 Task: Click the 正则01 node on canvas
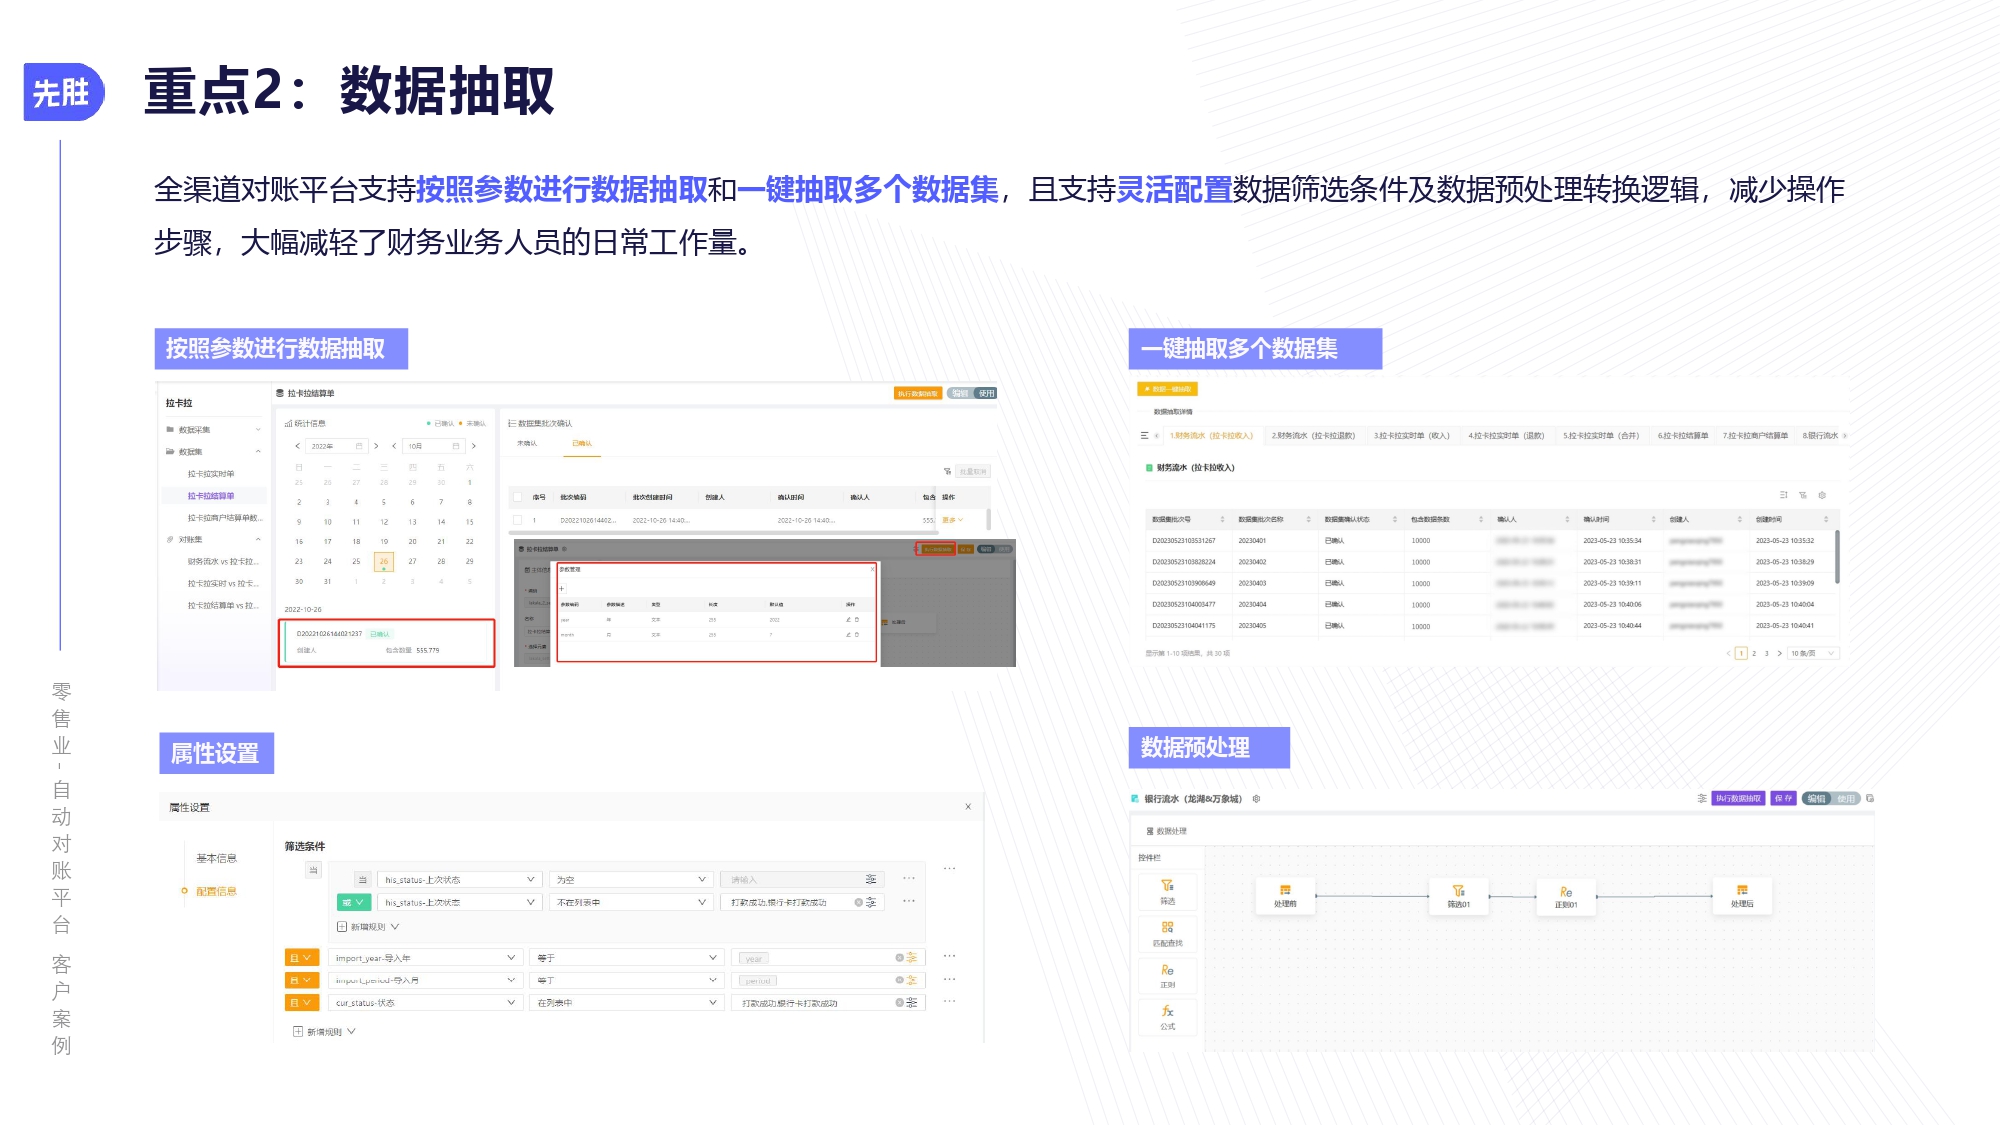[1565, 896]
